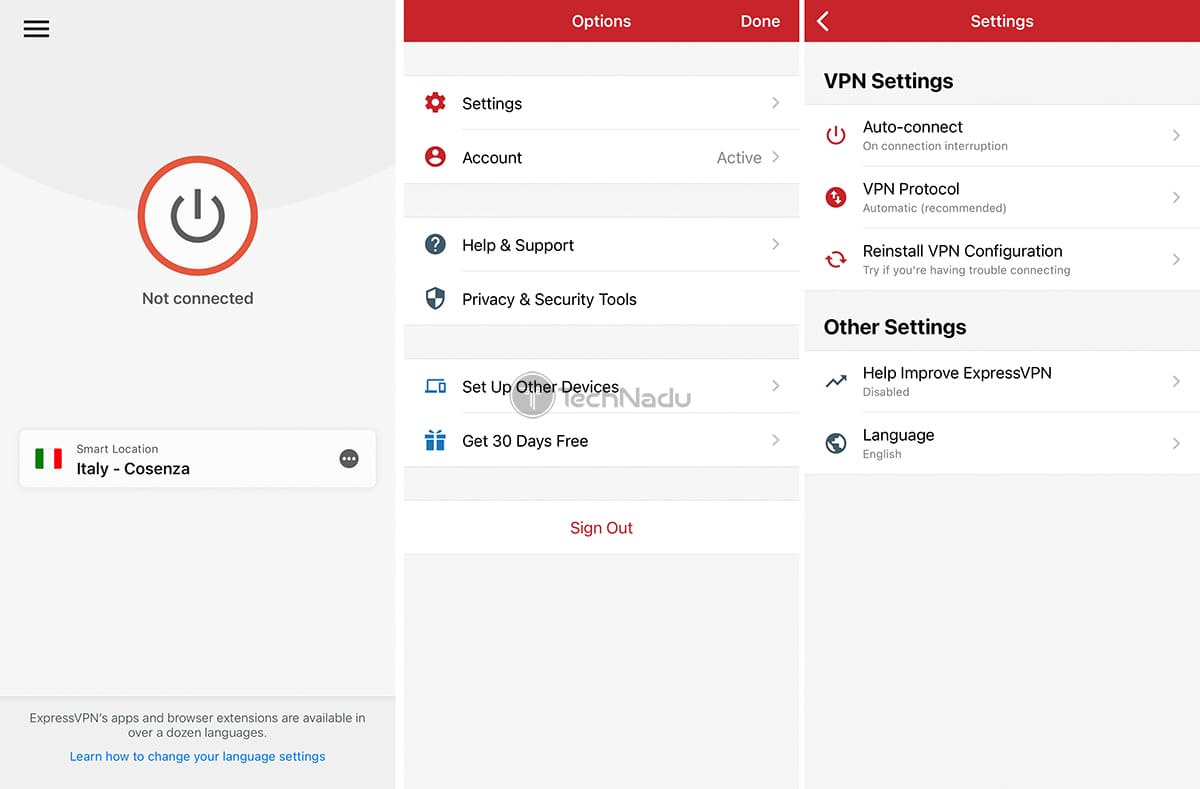The width and height of the screenshot is (1200, 789).
Task: Click 'Automatic (recommended)' protocol value
Action: [x=935, y=208]
